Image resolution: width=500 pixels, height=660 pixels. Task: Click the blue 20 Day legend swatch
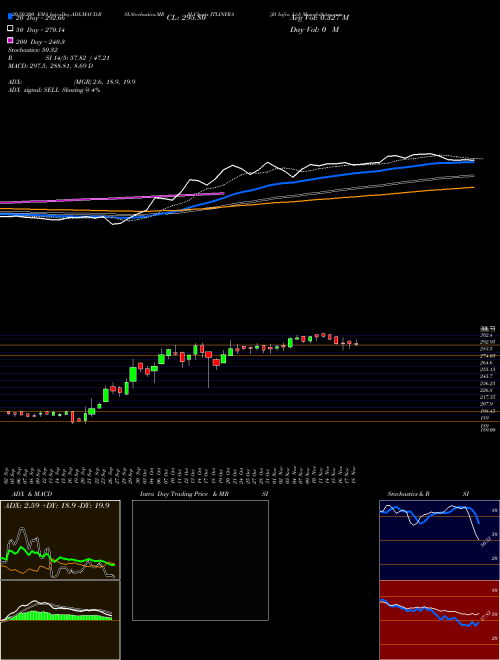(x=11, y=17)
